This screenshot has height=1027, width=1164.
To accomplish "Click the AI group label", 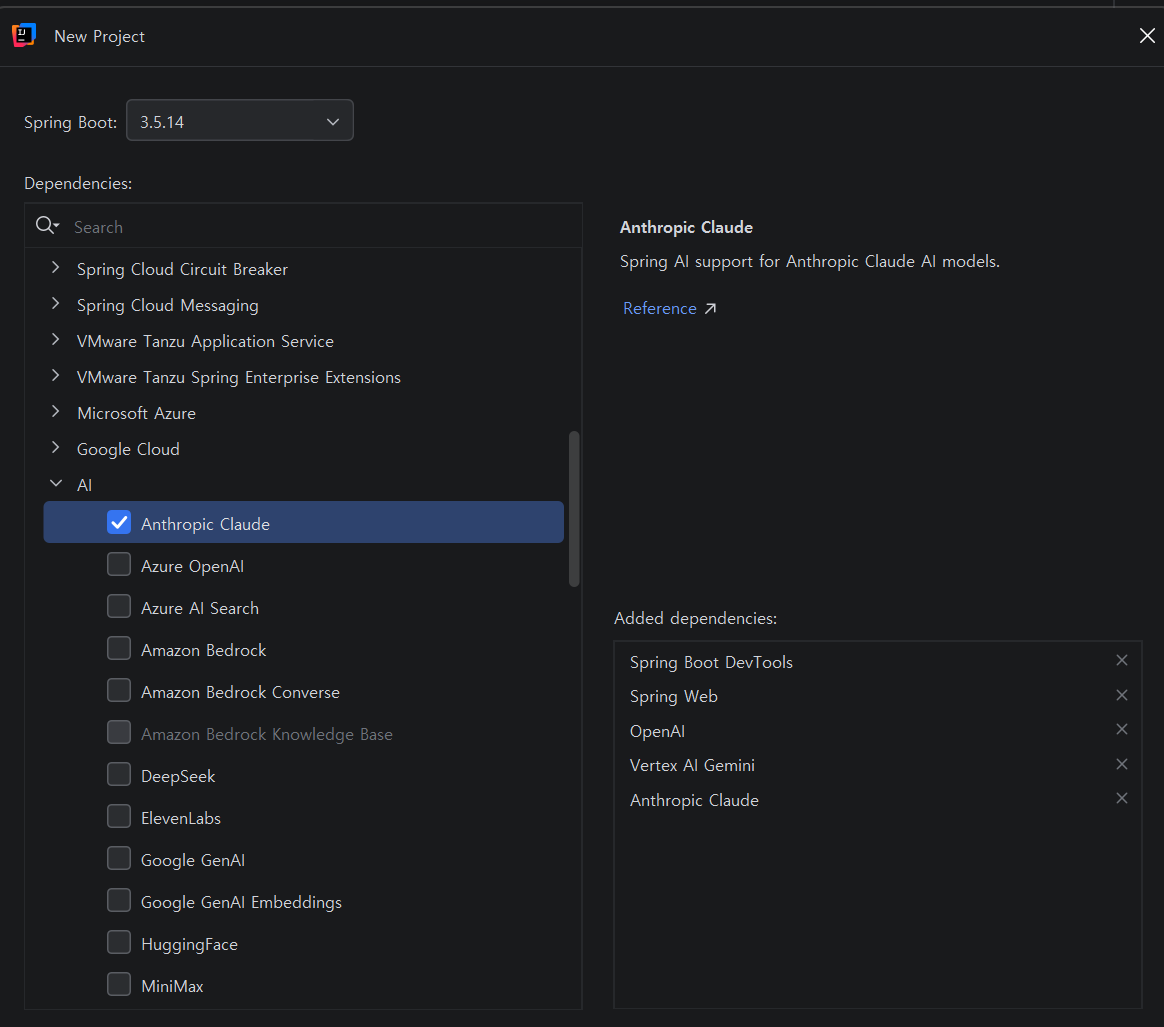I will (x=85, y=485).
